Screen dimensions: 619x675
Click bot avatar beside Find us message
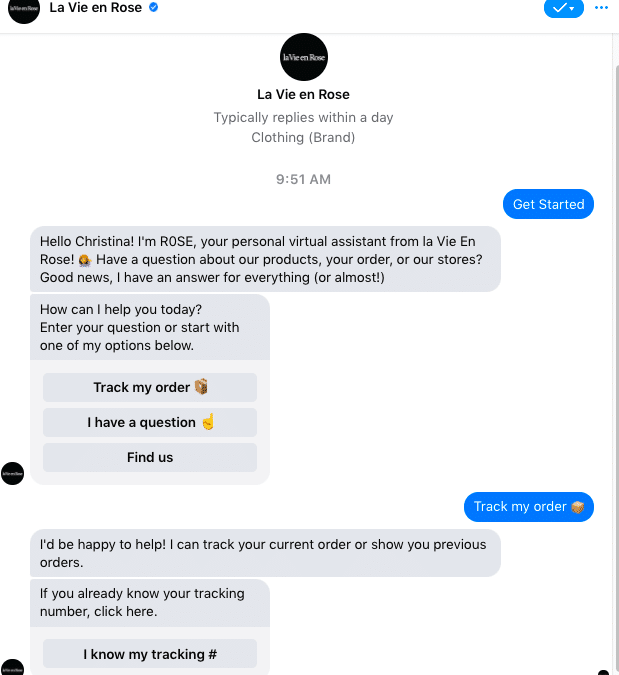tap(13, 473)
